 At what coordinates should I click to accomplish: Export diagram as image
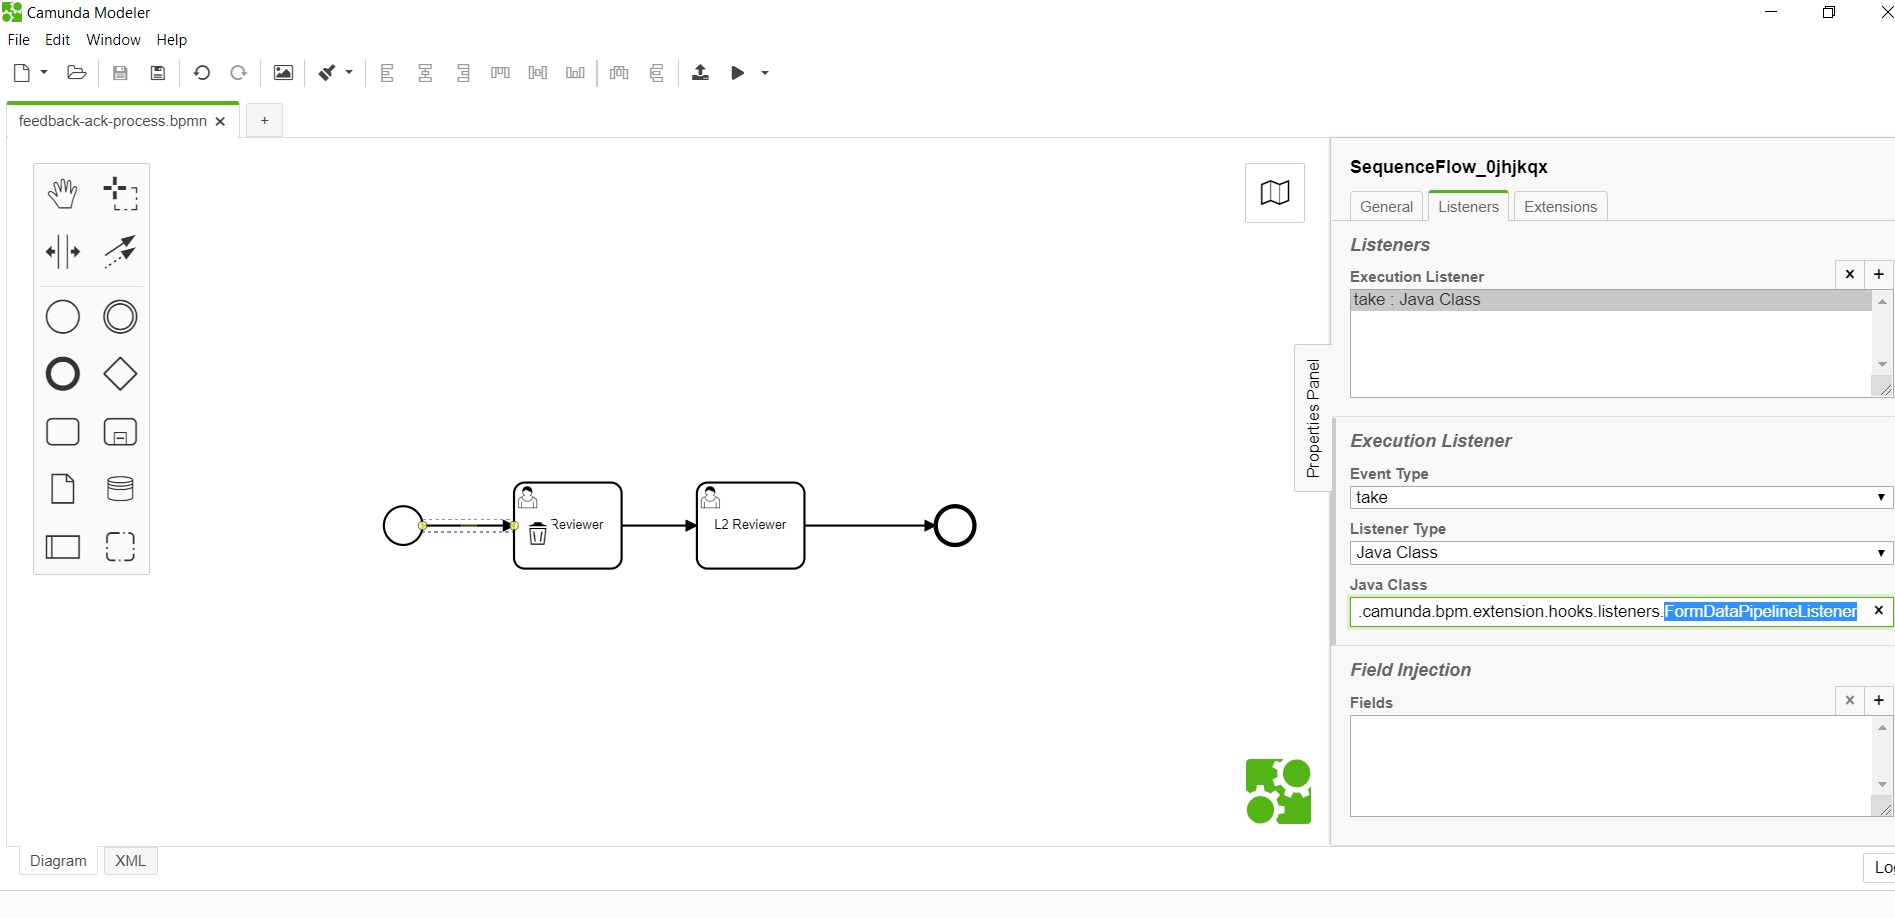click(x=284, y=73)
